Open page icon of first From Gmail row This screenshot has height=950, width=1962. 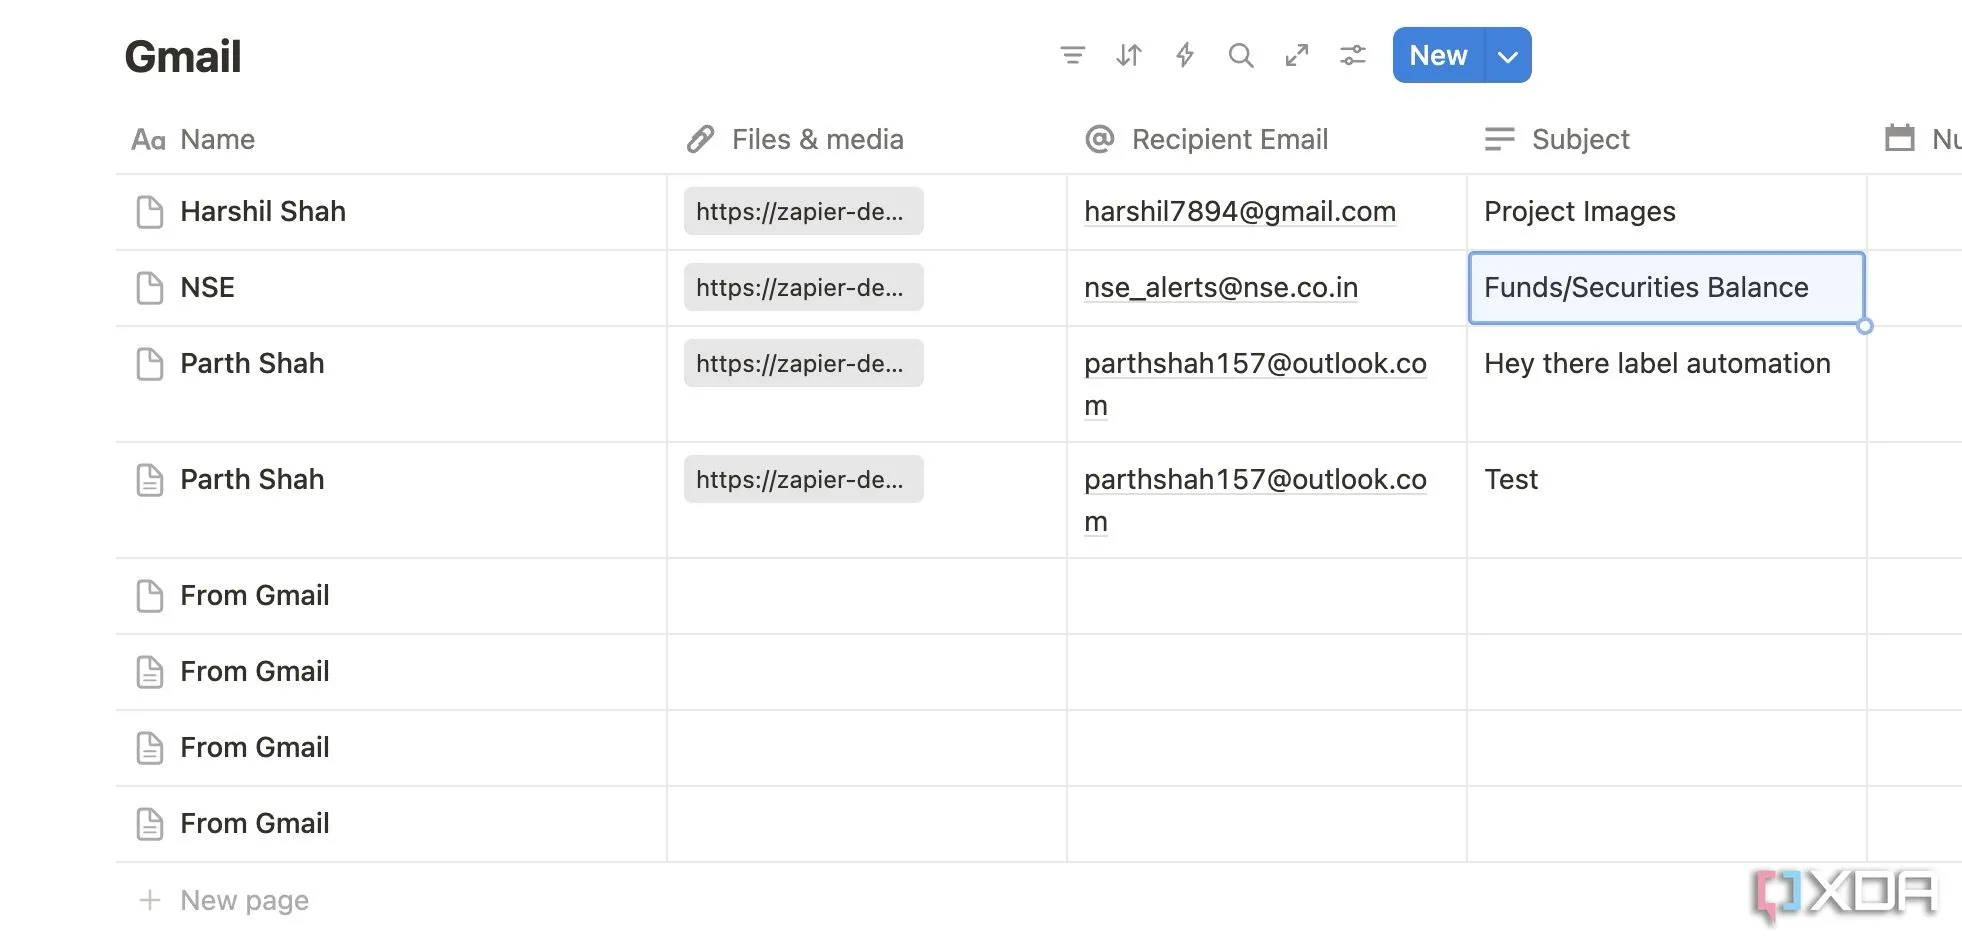coord(149,596)
